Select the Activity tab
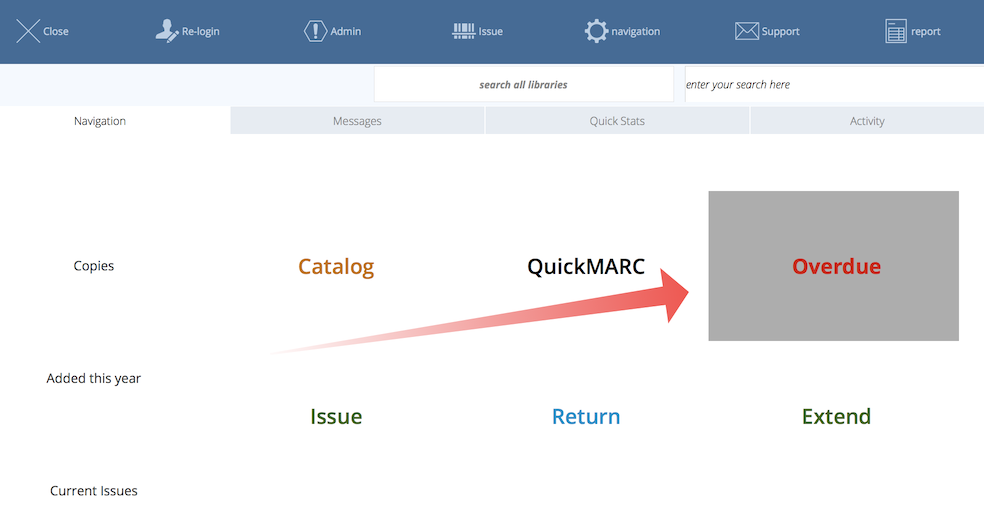 (x=867, y=121)
